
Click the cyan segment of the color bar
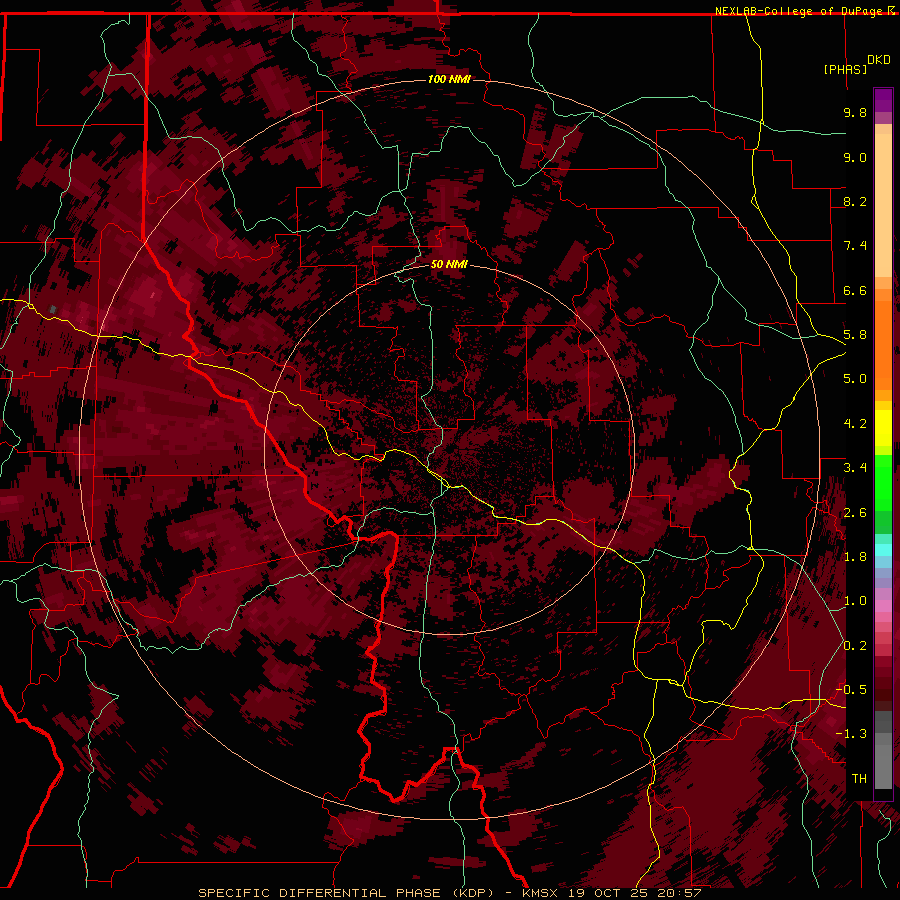point(883,549)
